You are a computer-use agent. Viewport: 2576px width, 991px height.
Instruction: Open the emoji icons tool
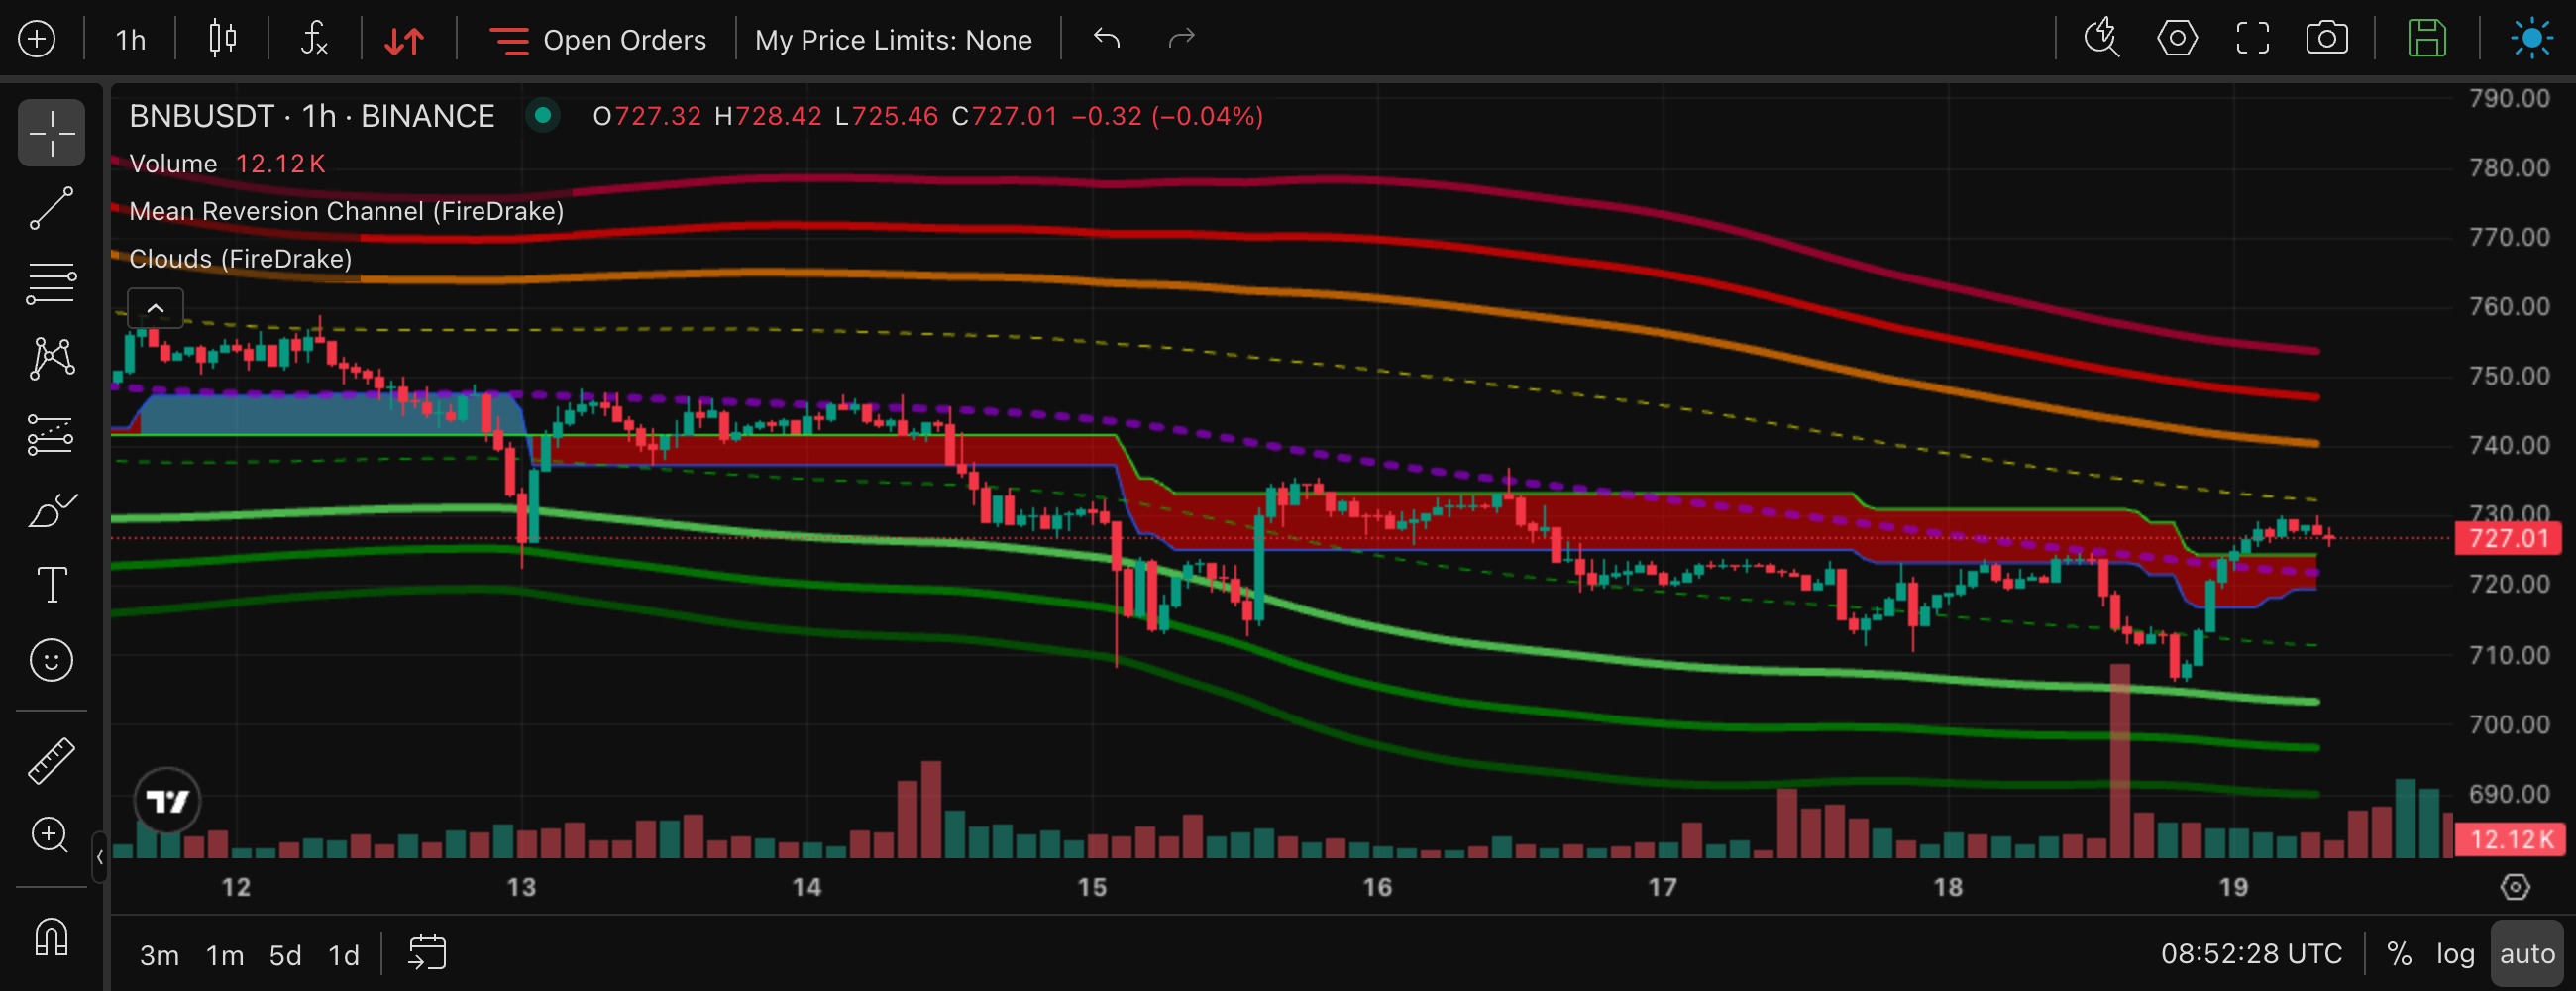point(51,660)
